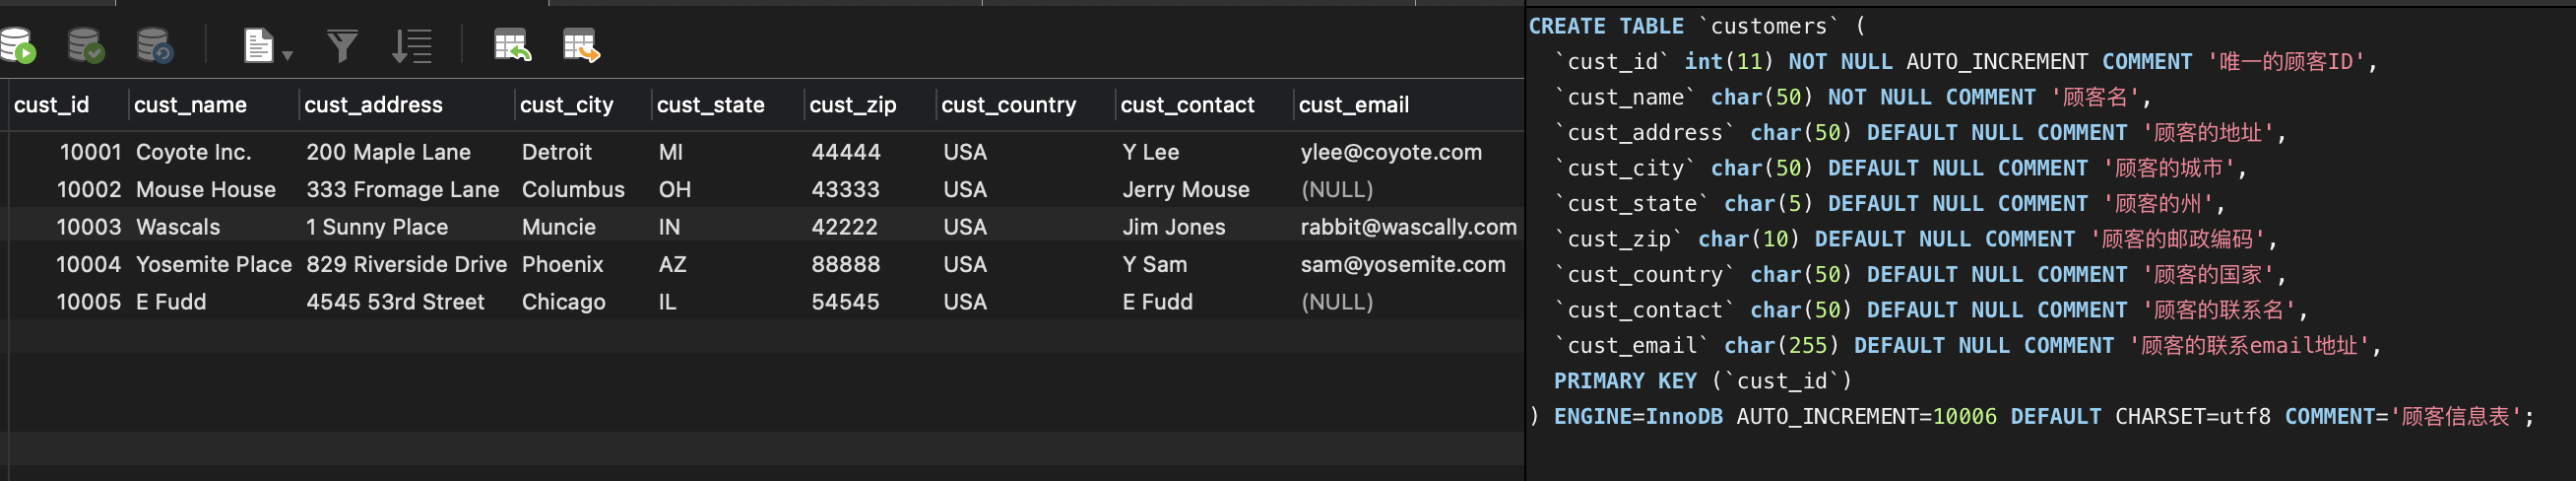Click the sort rows icon
2576x481 pixels.
pyautogui.click(x=411, y=46)
